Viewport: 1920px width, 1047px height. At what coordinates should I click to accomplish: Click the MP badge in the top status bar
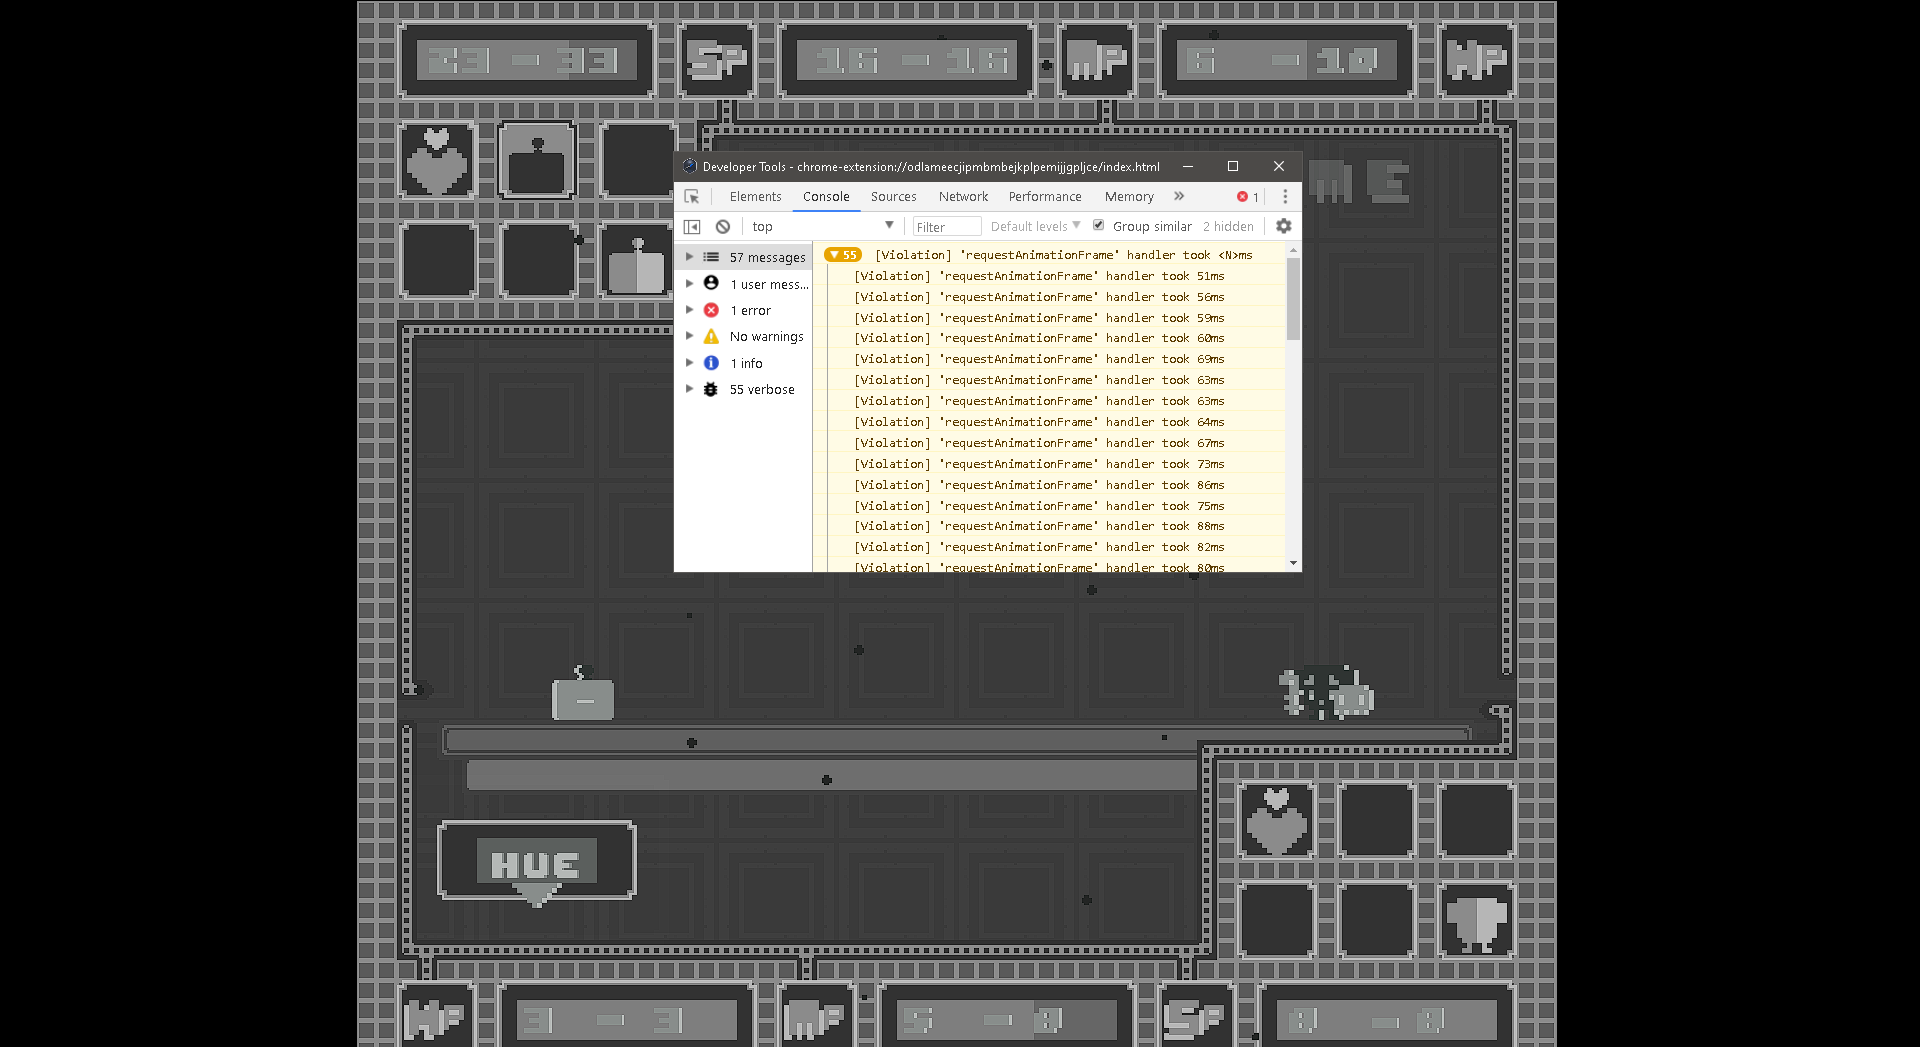[x=1097, y=60]
